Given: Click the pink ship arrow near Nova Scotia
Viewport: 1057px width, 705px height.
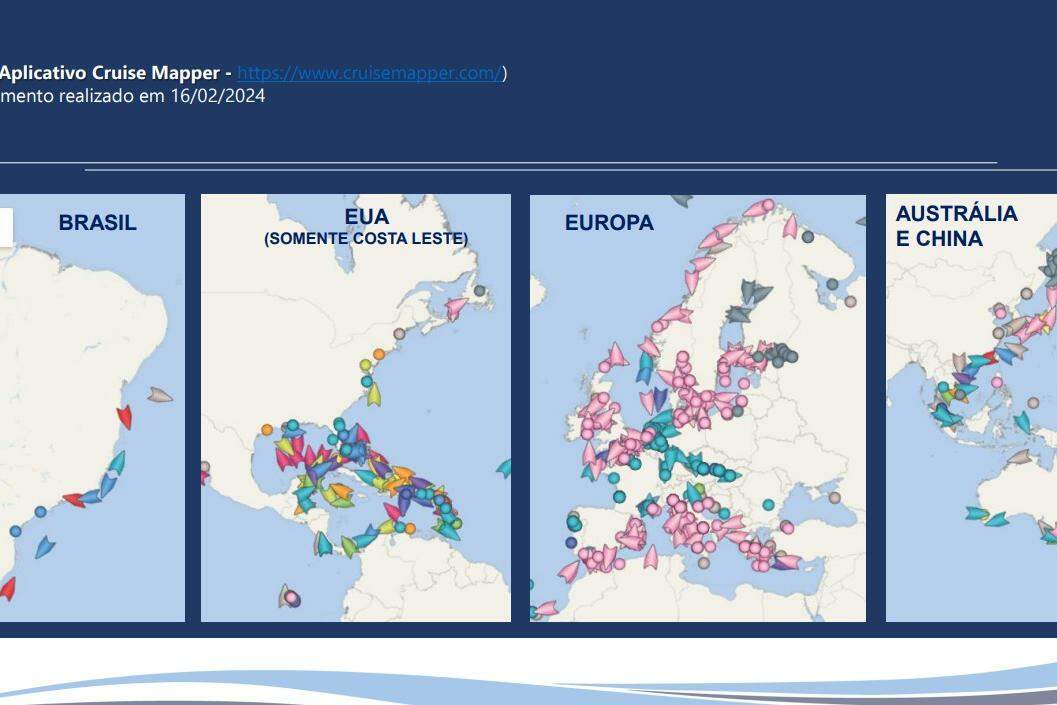Looking at the screenshot, I should click(456, 307).
